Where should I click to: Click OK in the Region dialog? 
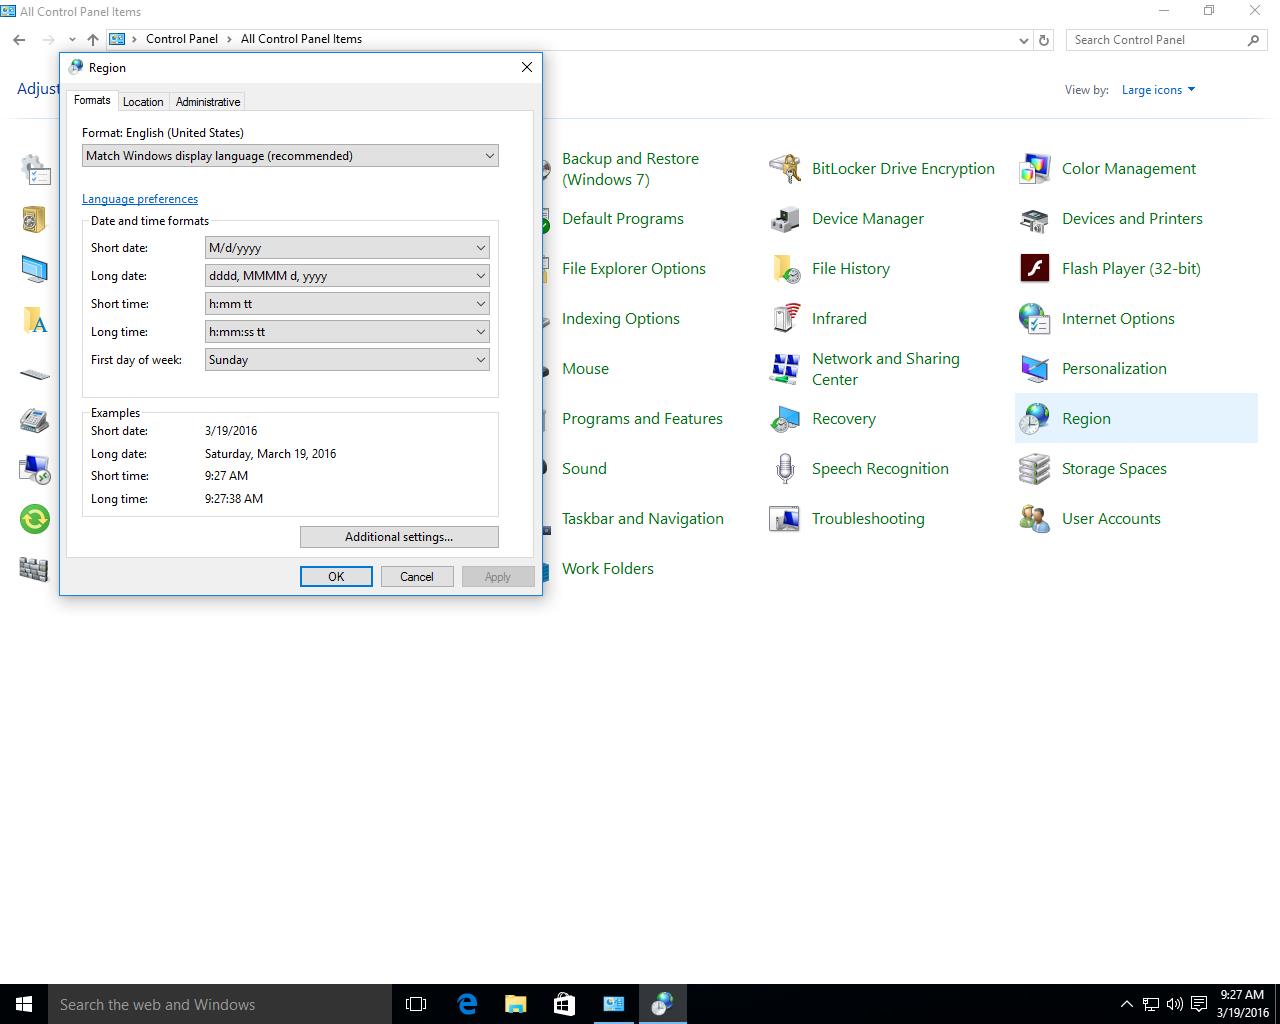click(x=336, y=577)
